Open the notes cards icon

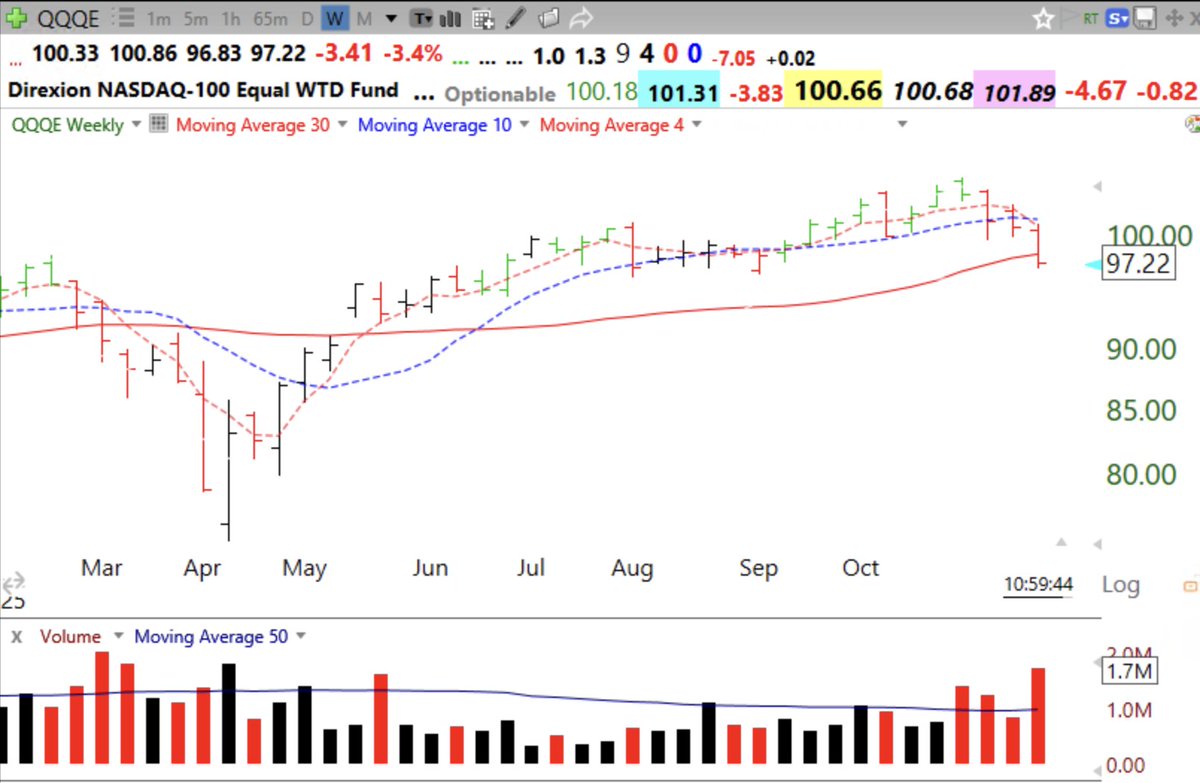coord(548,18)
